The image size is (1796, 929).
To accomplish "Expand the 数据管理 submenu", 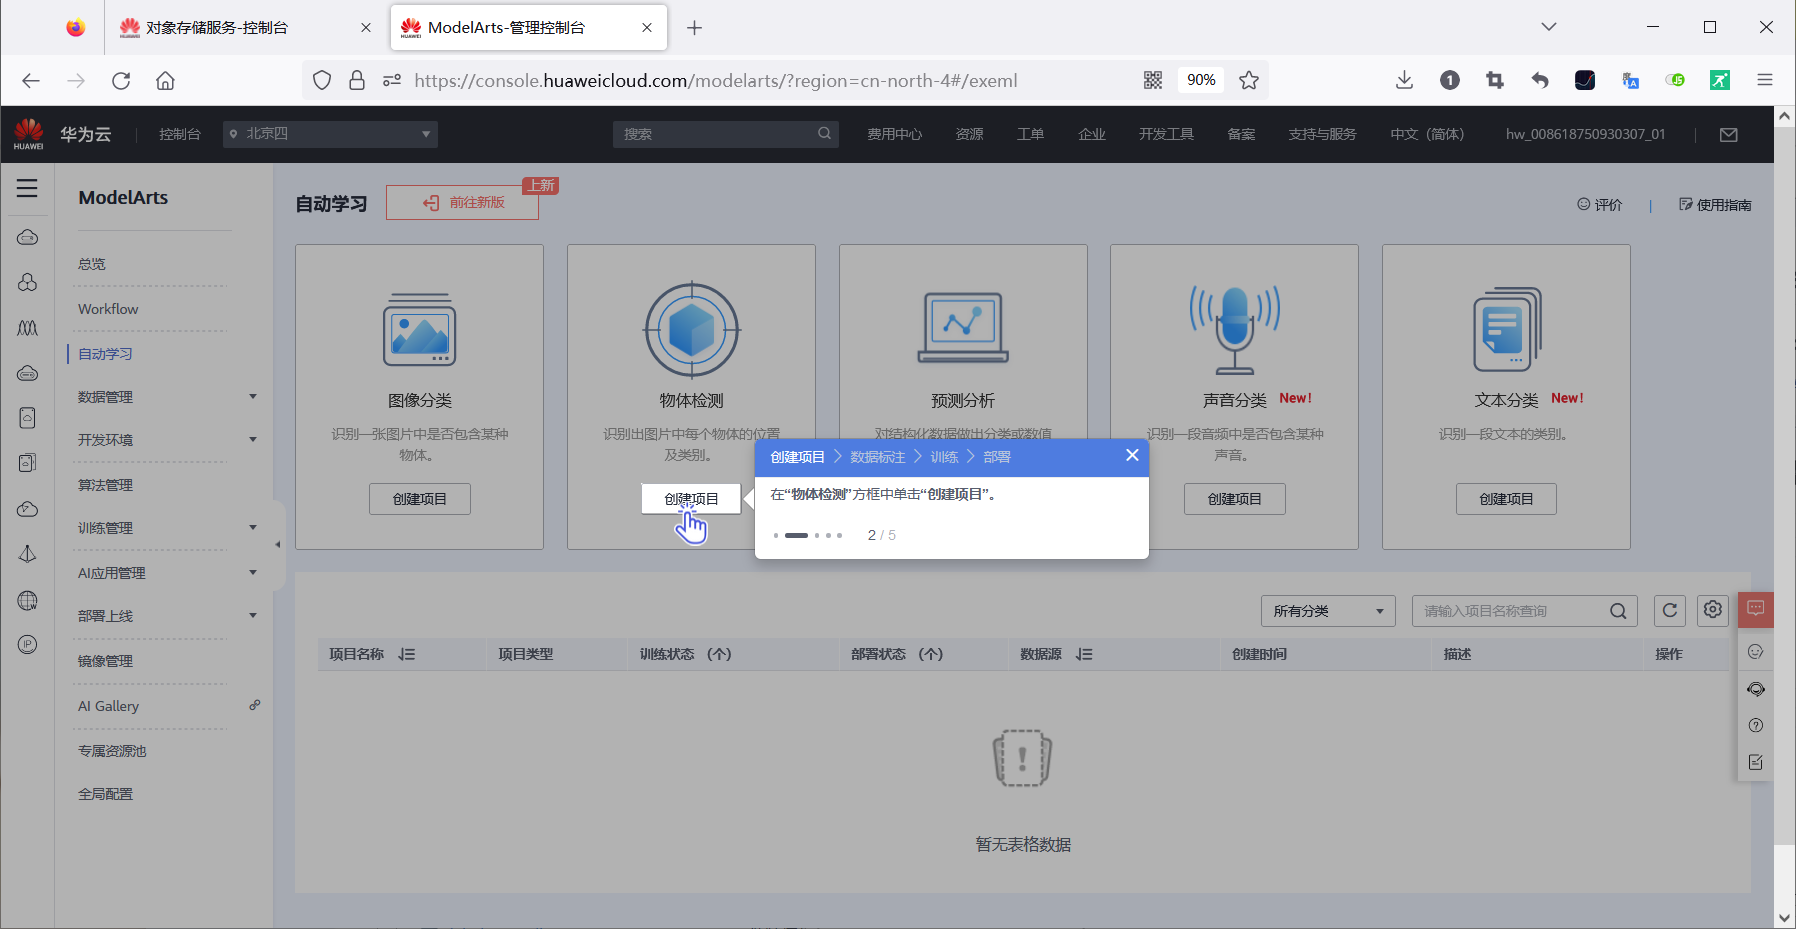I will click(253, 397).
